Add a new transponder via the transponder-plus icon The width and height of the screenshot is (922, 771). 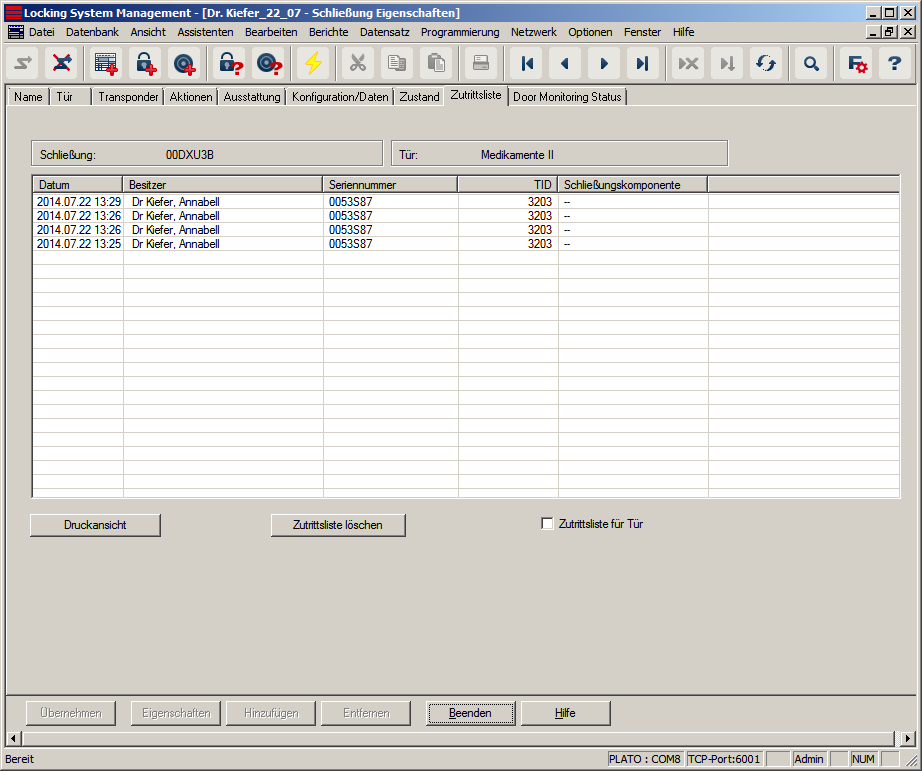click(x=186, y=63)
